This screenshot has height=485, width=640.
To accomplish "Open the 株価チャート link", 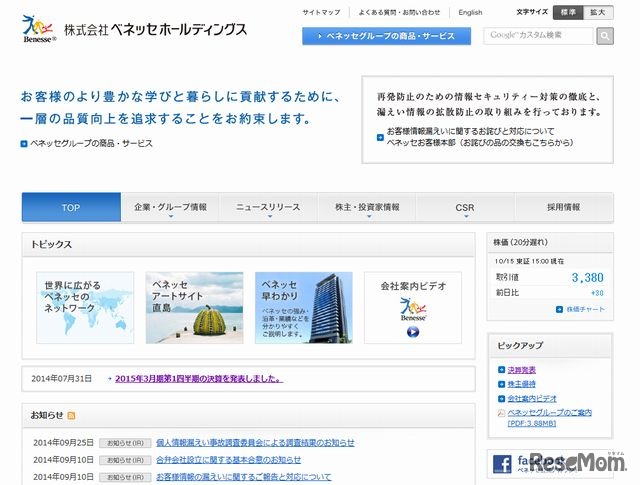I will coord(585,309).
